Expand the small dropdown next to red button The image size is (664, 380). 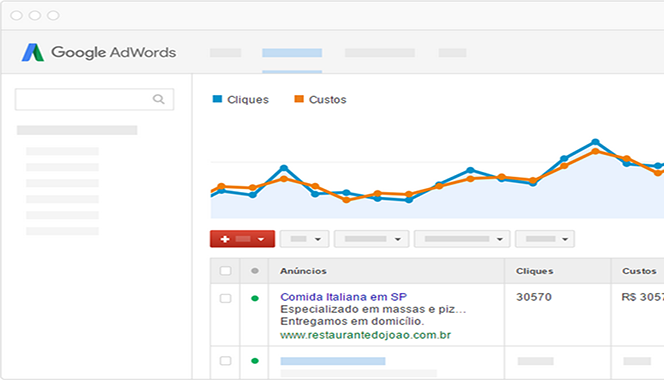pyautogui.click(x=304, y=239)
